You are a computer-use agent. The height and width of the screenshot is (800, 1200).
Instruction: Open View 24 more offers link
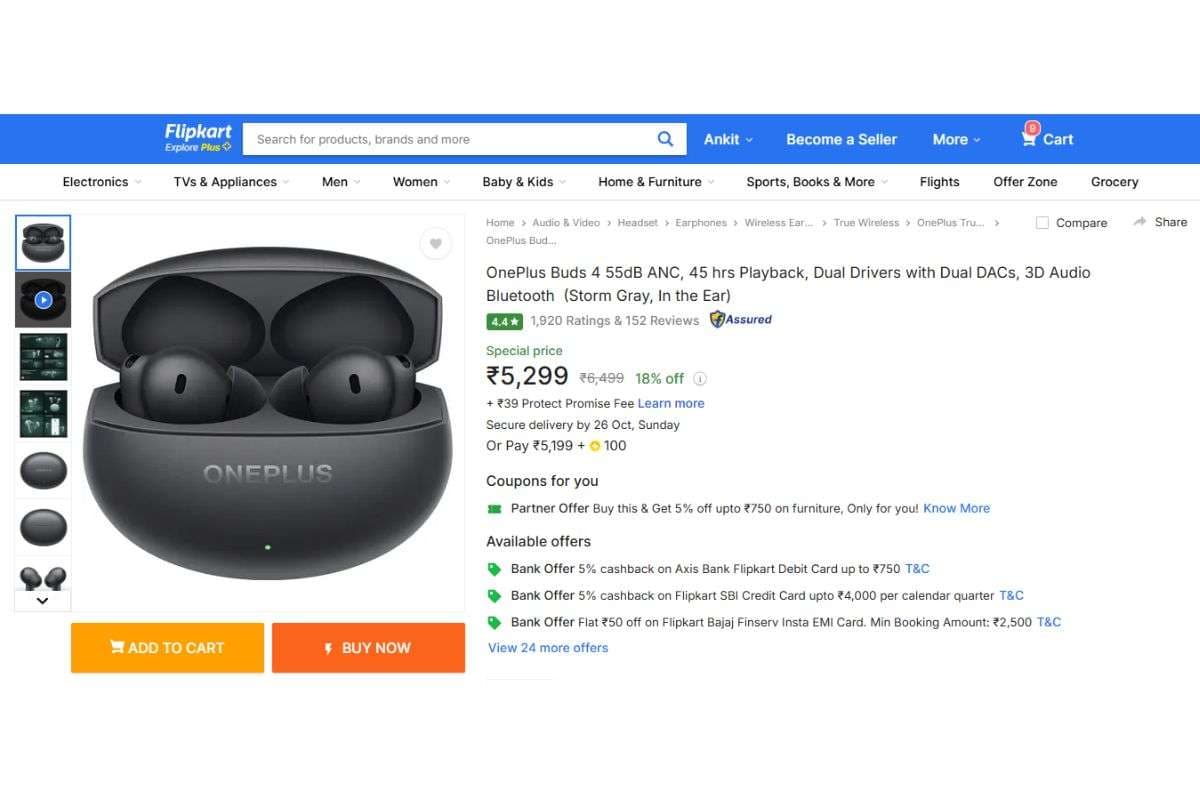(x=548, y=648)
